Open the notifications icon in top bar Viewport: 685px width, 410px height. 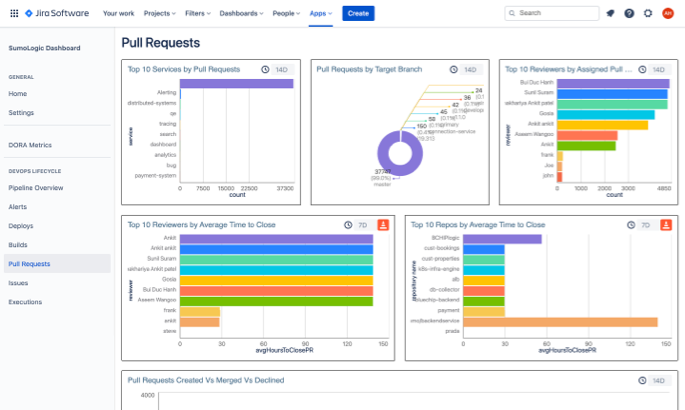[x=610, y=13]
